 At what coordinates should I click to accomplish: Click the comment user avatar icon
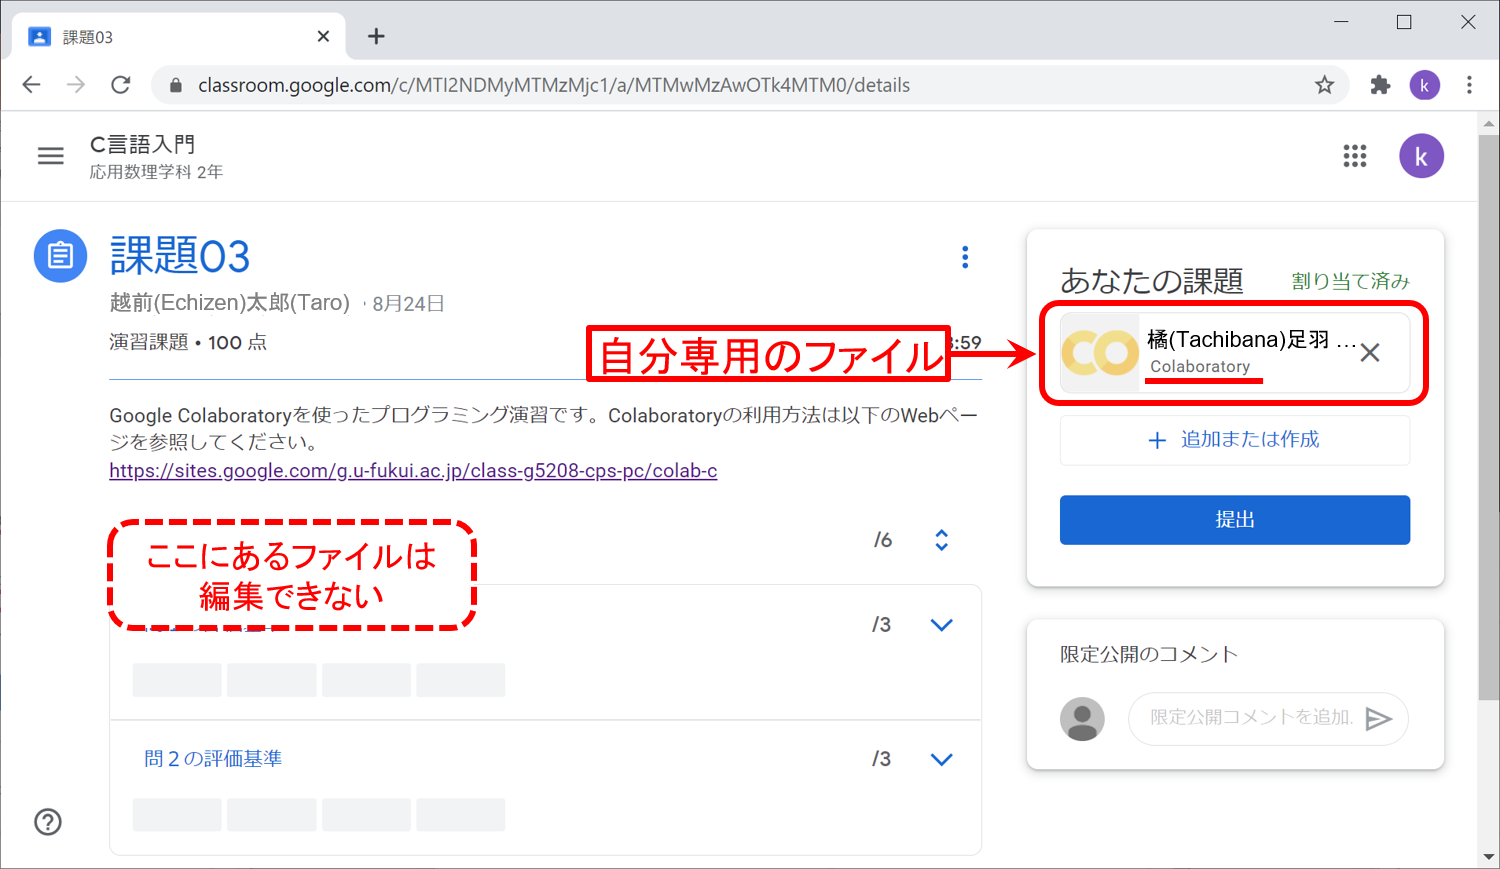1082,719
